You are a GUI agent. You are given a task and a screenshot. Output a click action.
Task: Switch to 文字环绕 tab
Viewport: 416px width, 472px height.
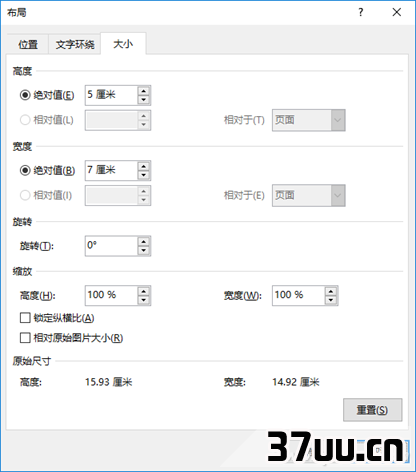click(75, 44)
